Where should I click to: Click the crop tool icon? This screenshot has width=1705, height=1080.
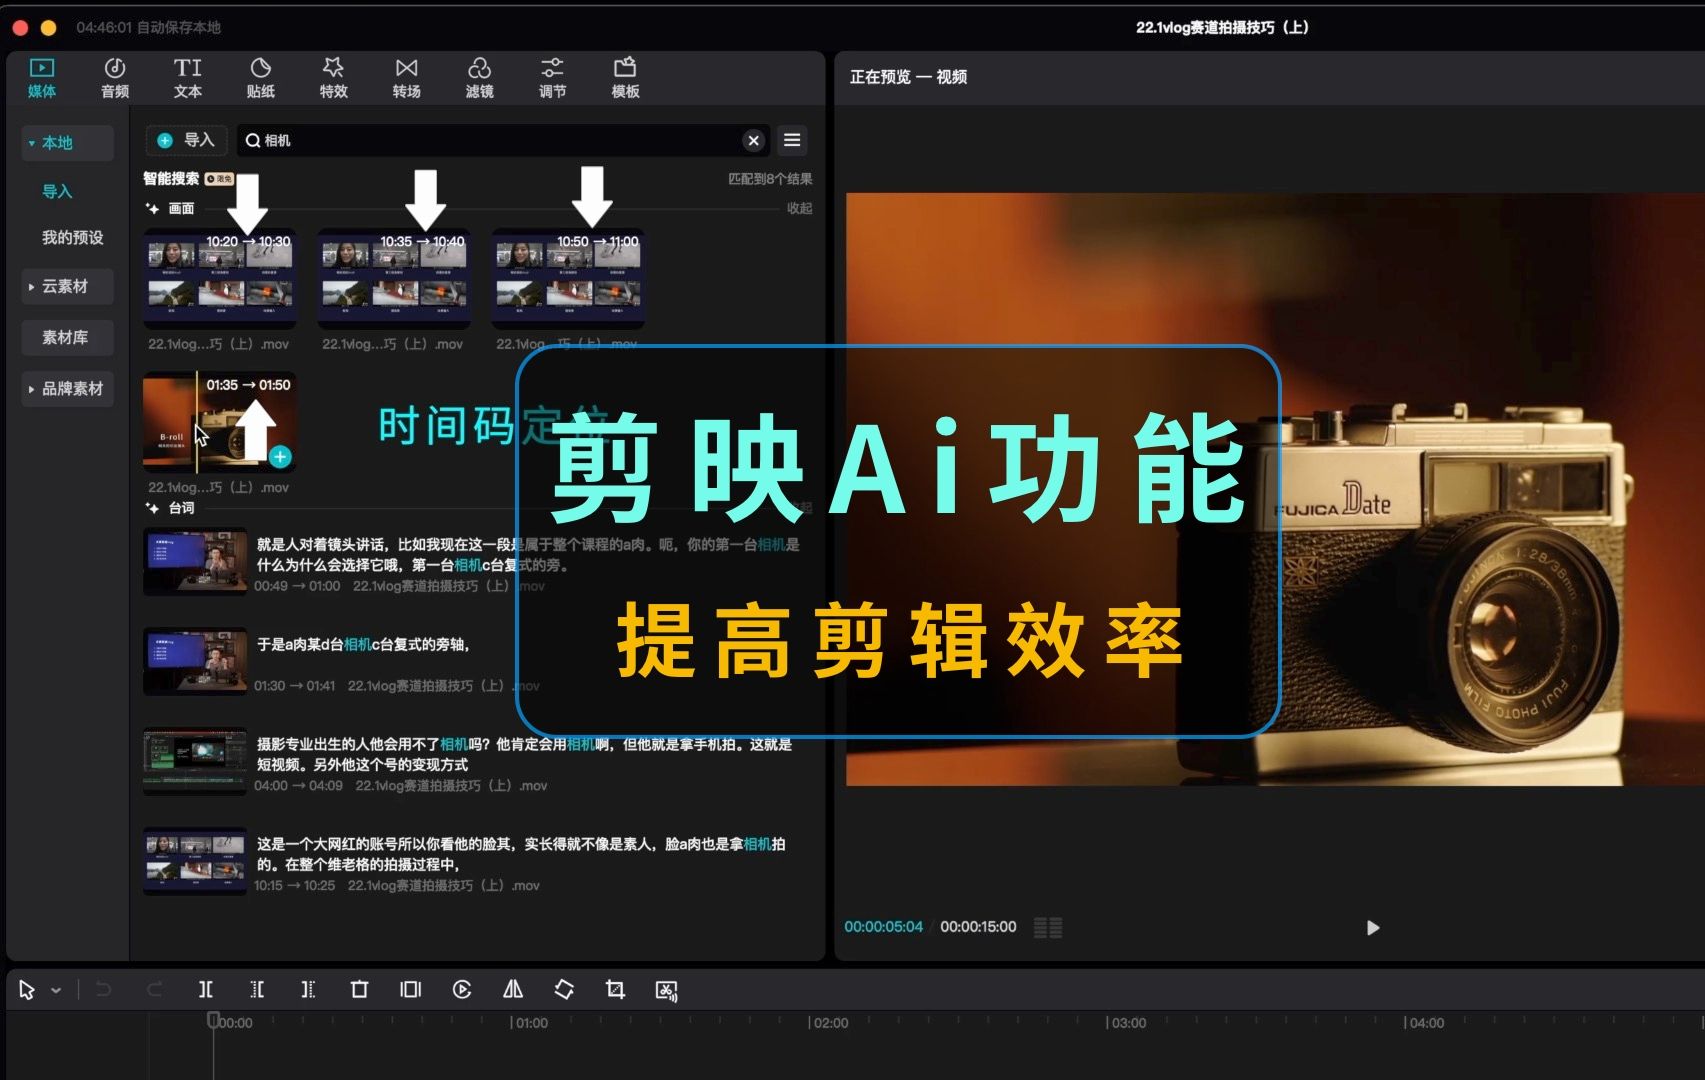click(615, 990)
